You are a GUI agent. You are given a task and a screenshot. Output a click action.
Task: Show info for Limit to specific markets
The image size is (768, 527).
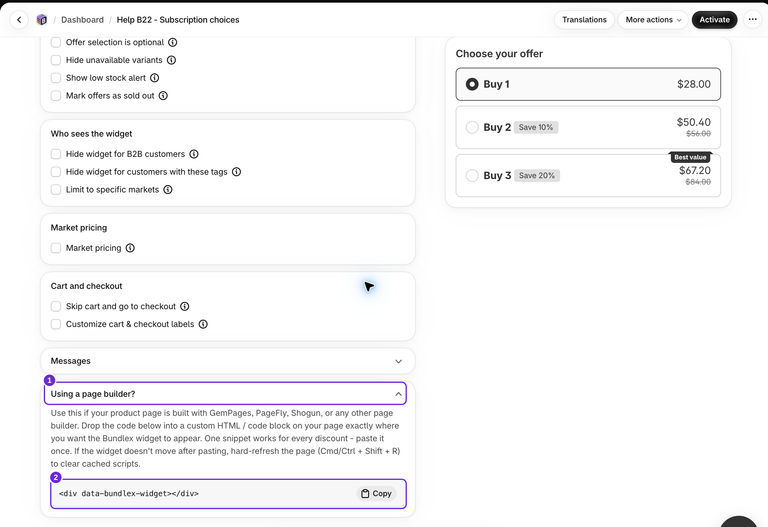[168, 190]
